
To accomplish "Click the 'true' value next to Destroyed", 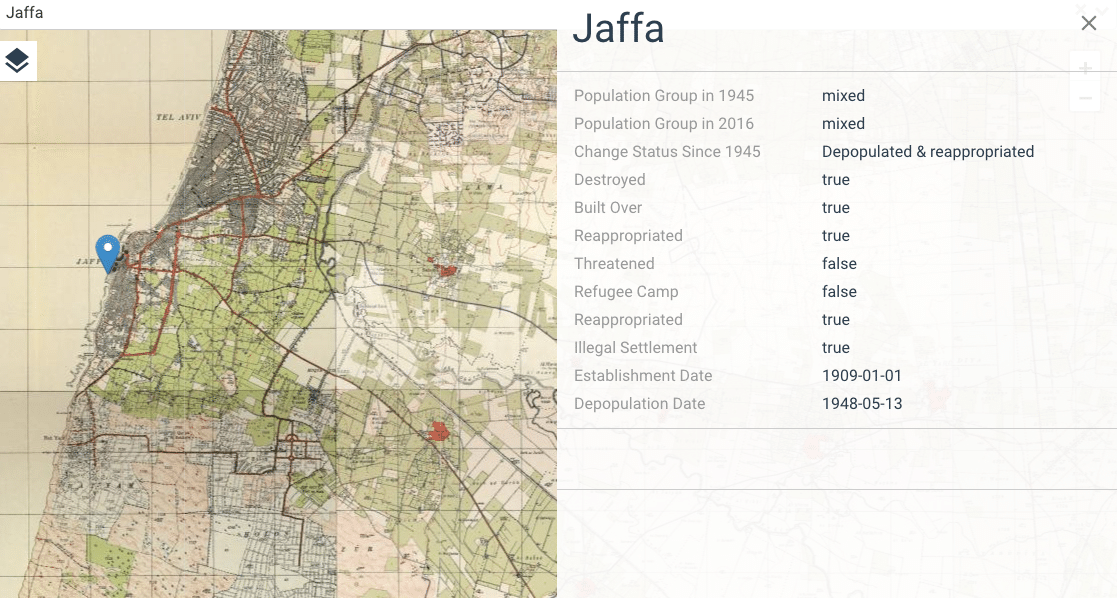I will (836, 179).
